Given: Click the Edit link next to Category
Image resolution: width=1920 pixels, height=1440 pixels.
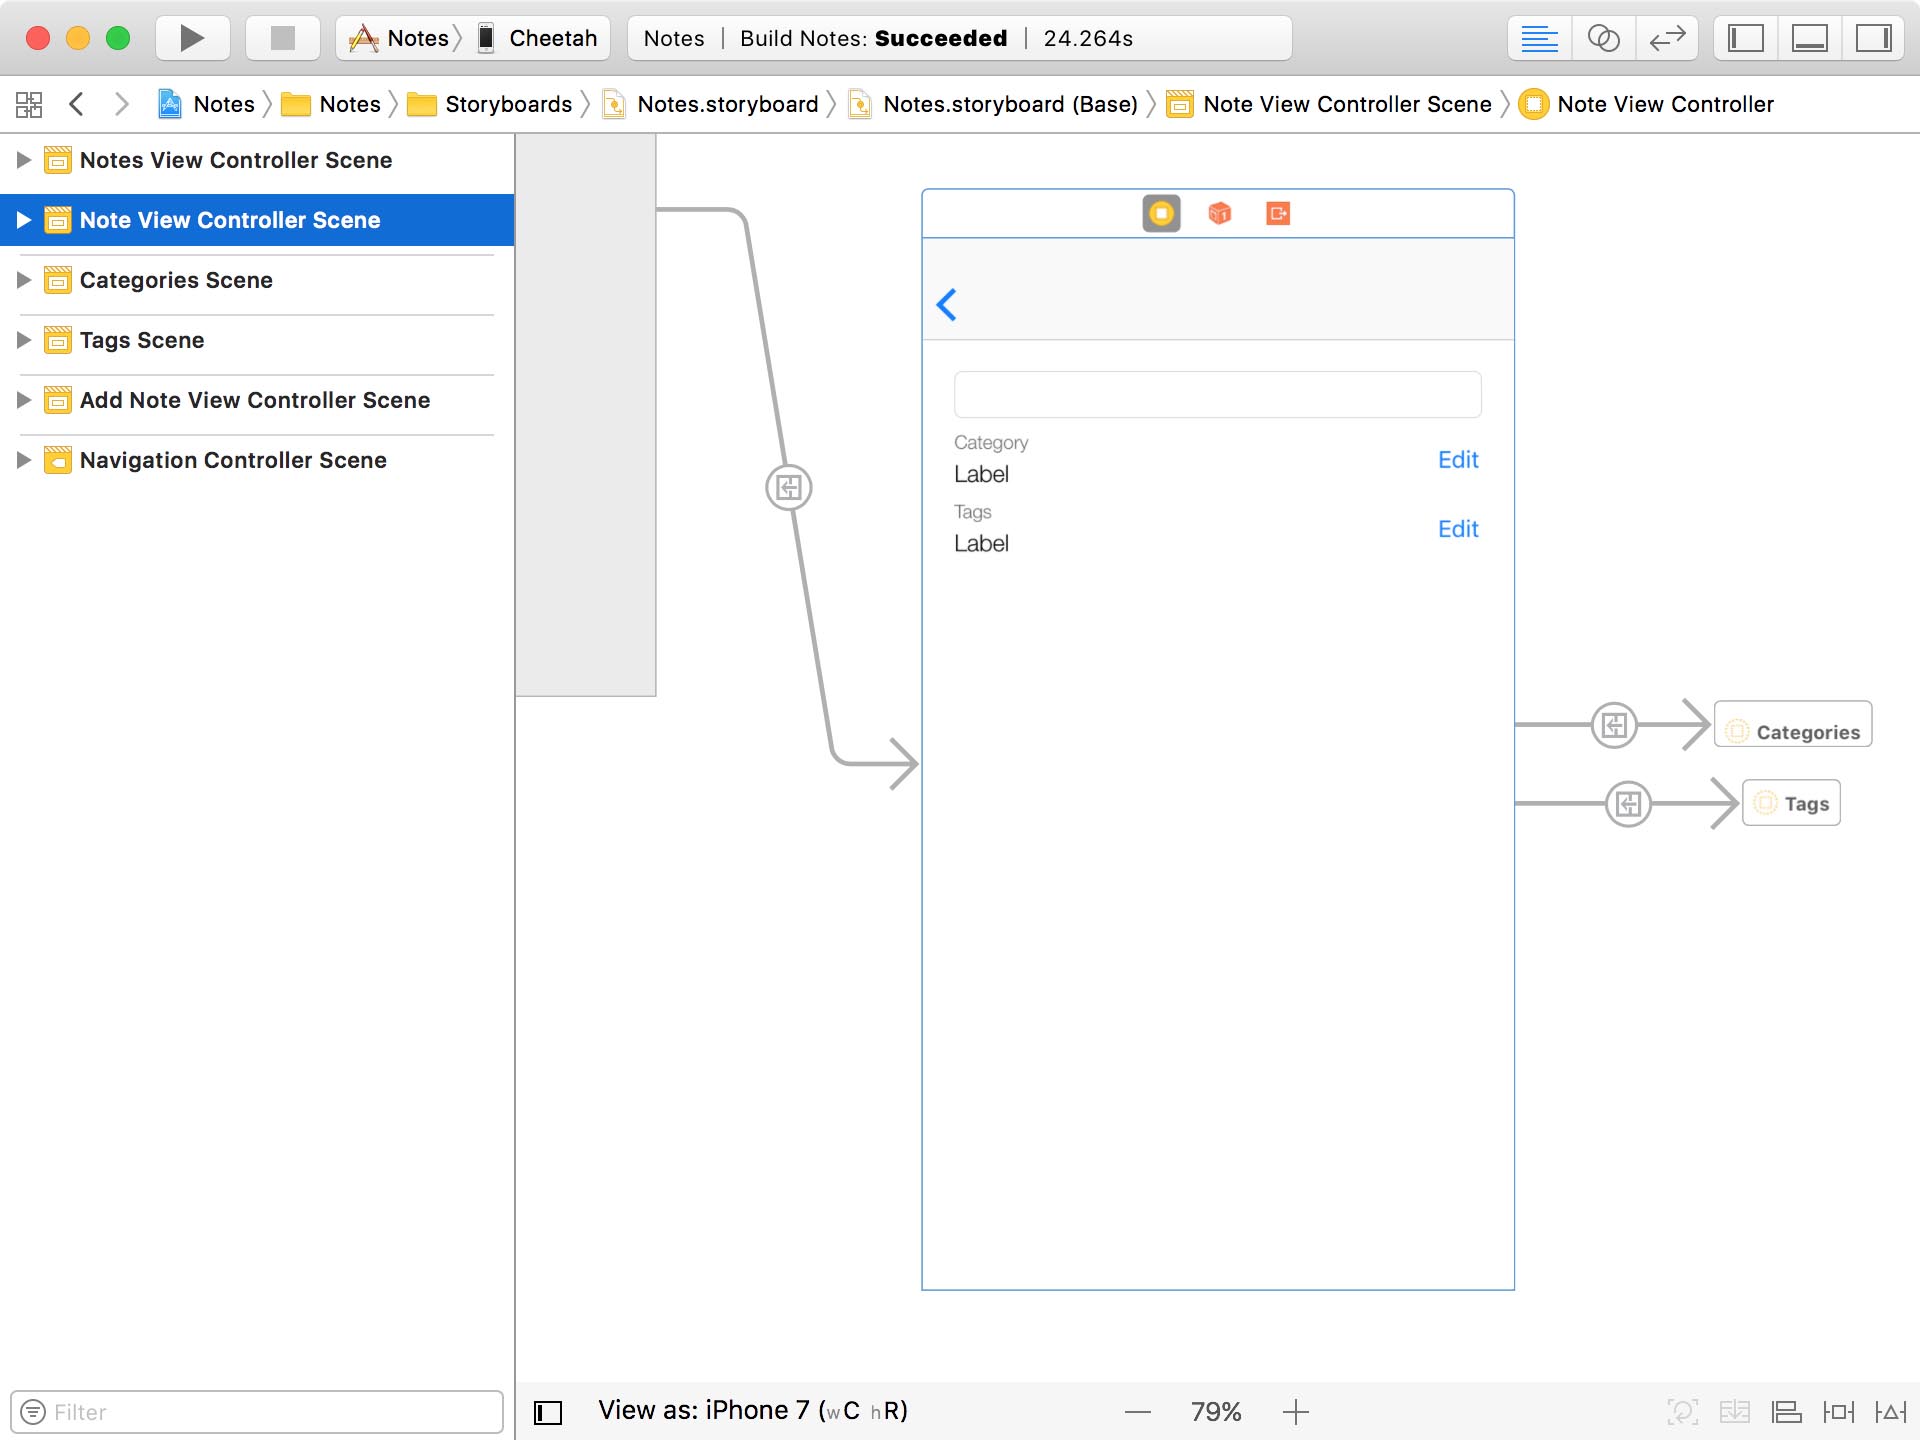Looking at the screenshot, I should (x=1457, y=459).
